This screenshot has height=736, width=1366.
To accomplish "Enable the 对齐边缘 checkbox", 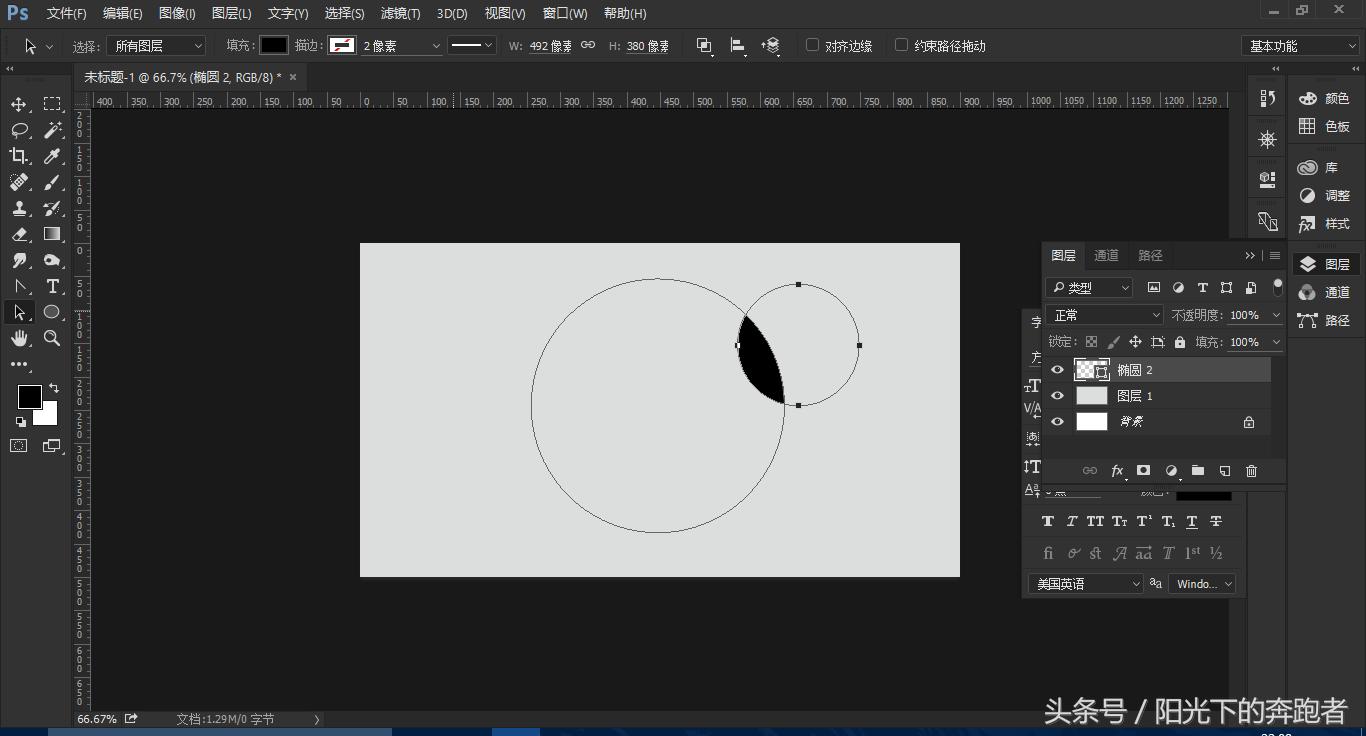I will pyautogui.click(x=812, y=45).
